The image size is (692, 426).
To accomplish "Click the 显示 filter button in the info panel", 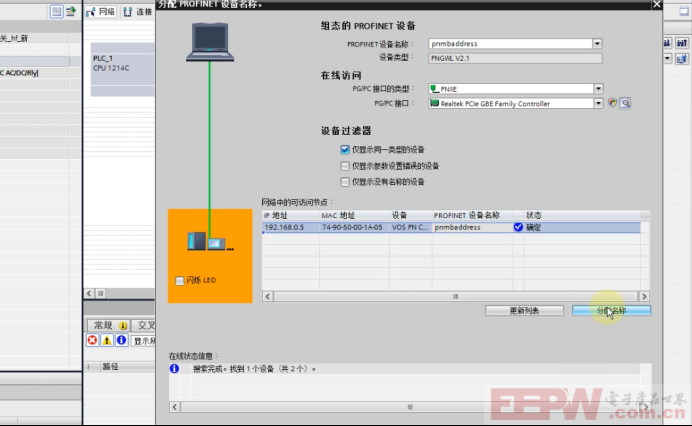I will (x=143, y=341).
